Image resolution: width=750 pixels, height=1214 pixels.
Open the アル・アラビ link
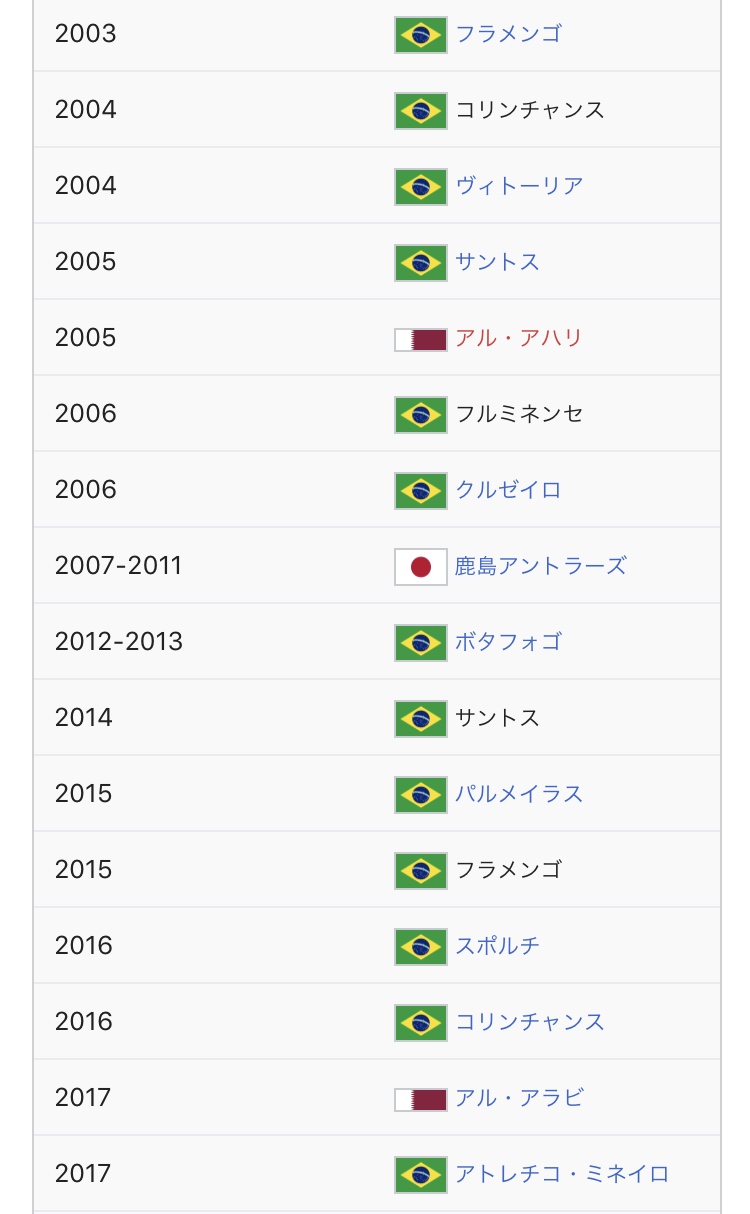[x=519, y=1098]
